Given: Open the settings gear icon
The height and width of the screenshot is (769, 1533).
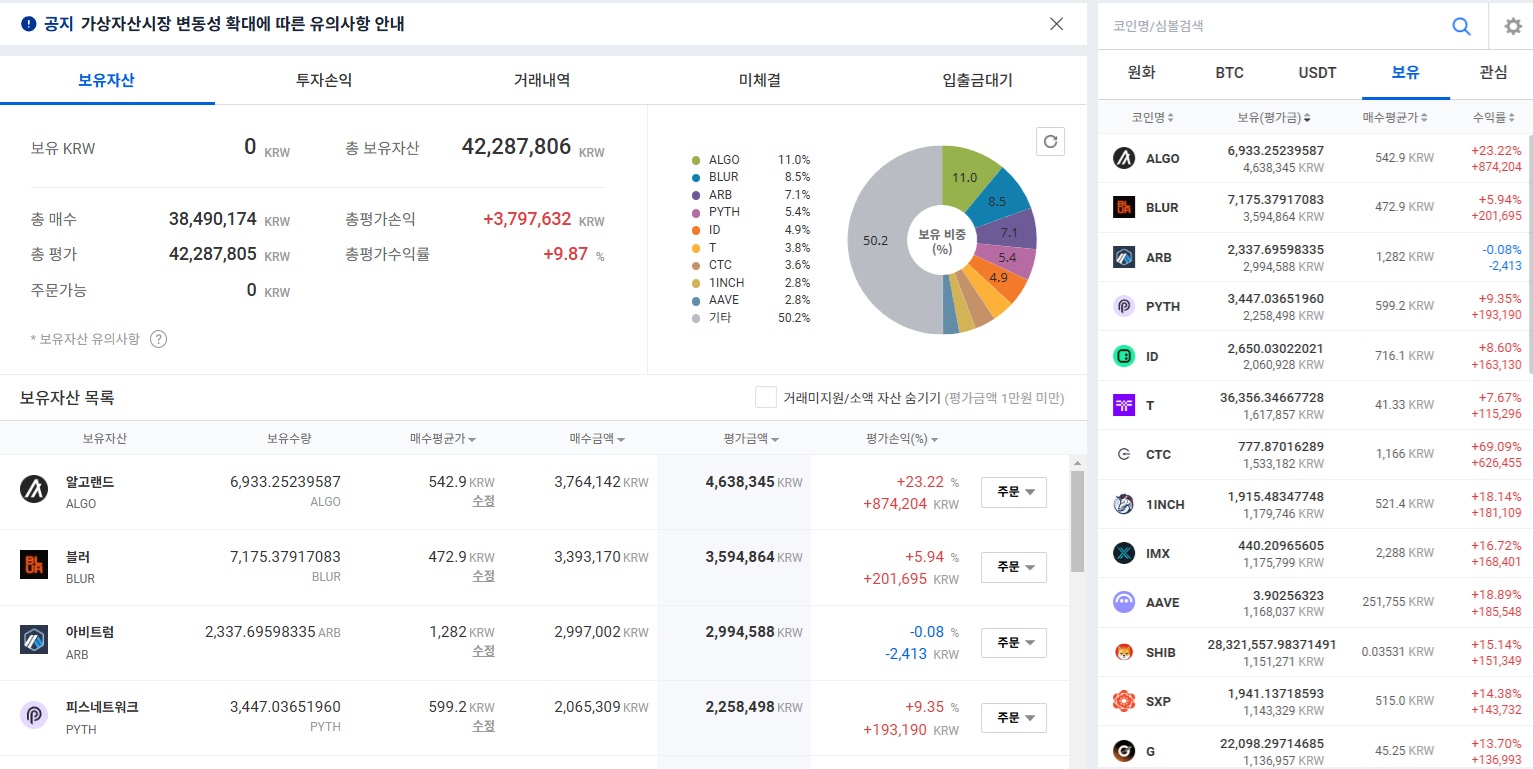Looking at the screenshot, I should pyautogui.click(x=1513, y=27).
